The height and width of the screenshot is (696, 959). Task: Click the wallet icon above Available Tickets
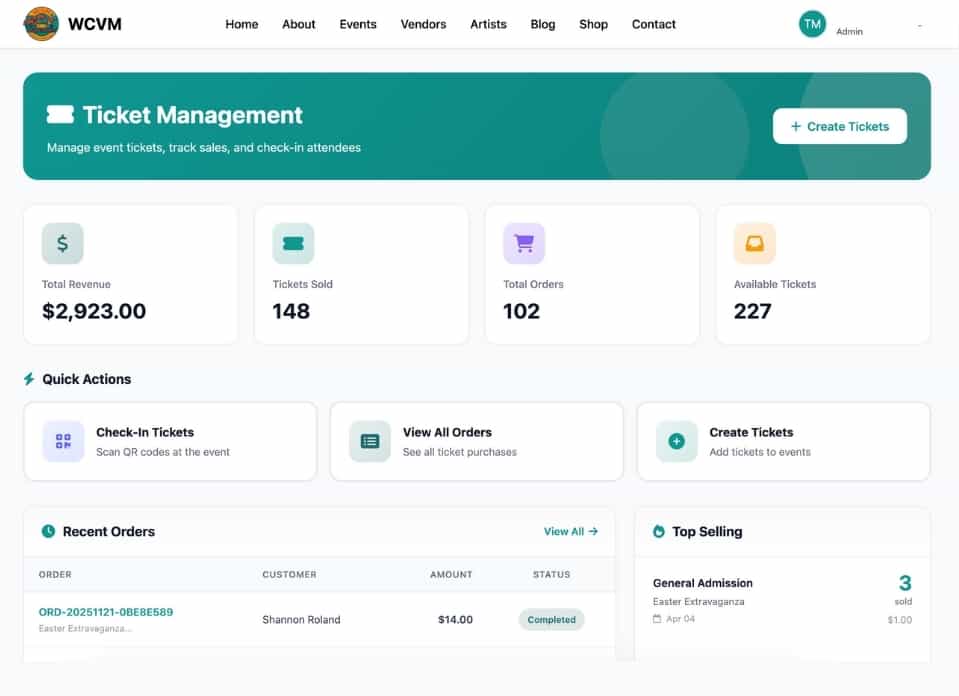(753, 242)
